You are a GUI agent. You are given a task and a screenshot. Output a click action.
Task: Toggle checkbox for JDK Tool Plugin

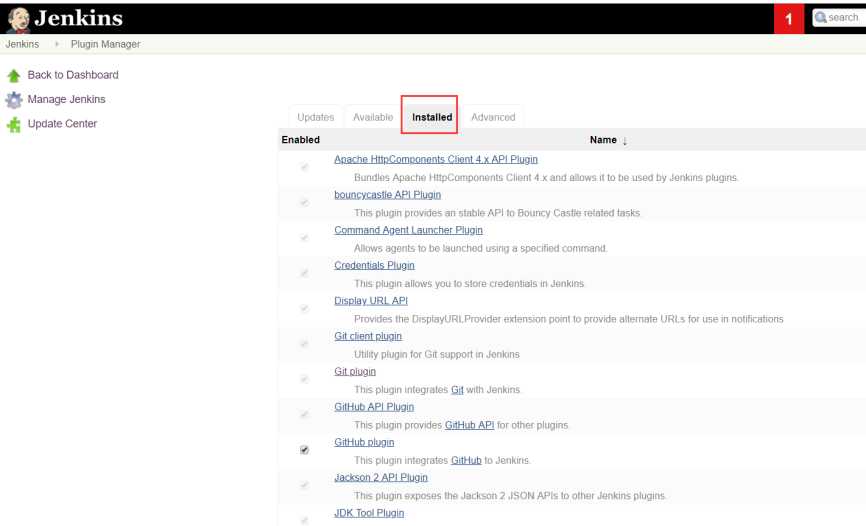point(304,520)
